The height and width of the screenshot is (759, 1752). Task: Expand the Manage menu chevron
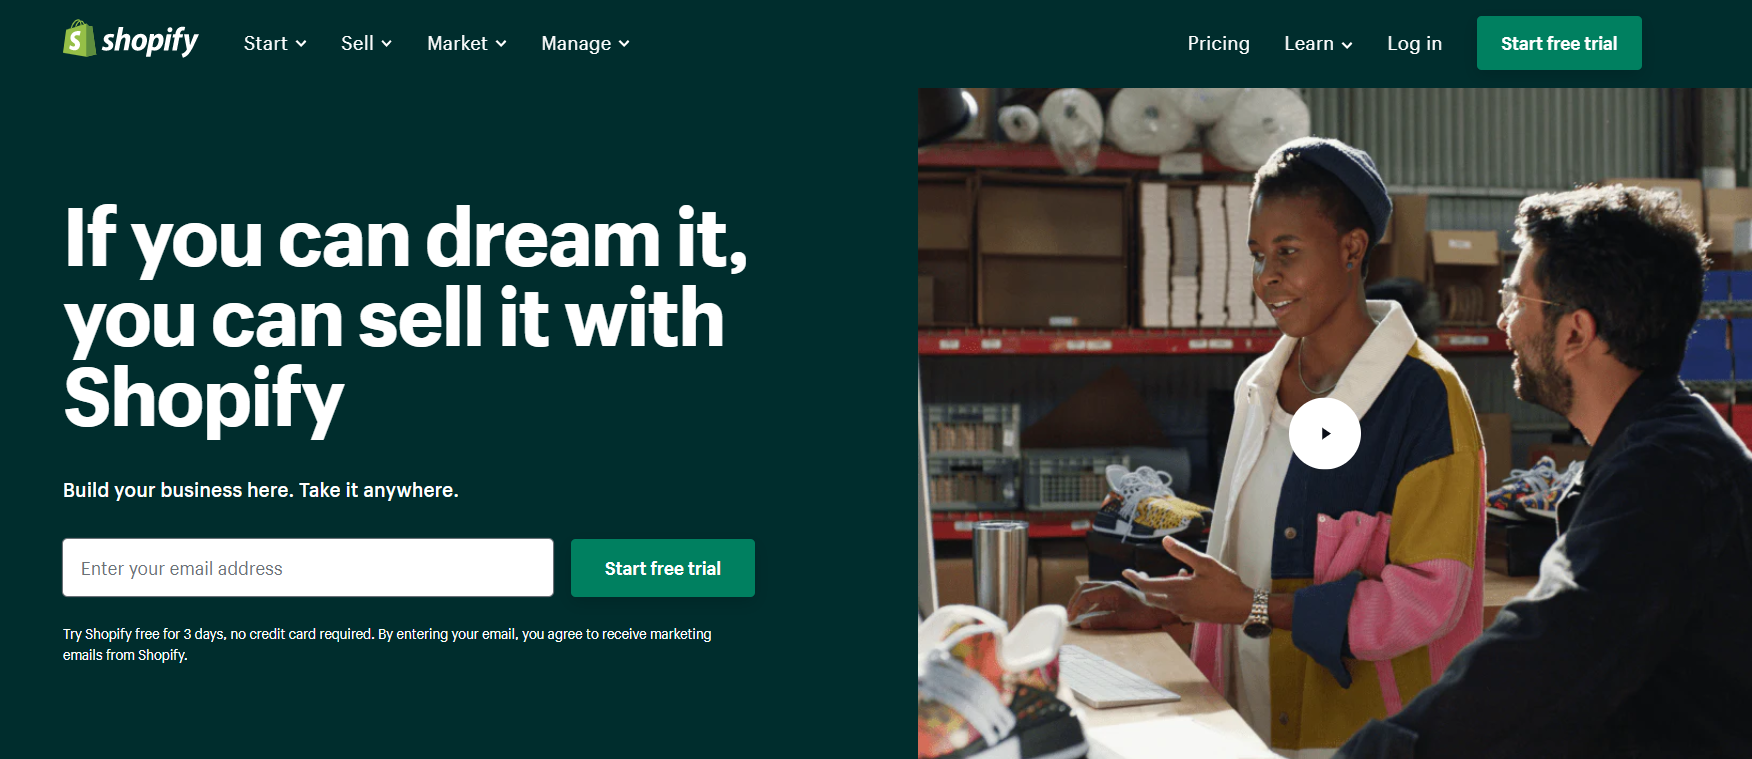pyautogui.click(x=624, y=44)
